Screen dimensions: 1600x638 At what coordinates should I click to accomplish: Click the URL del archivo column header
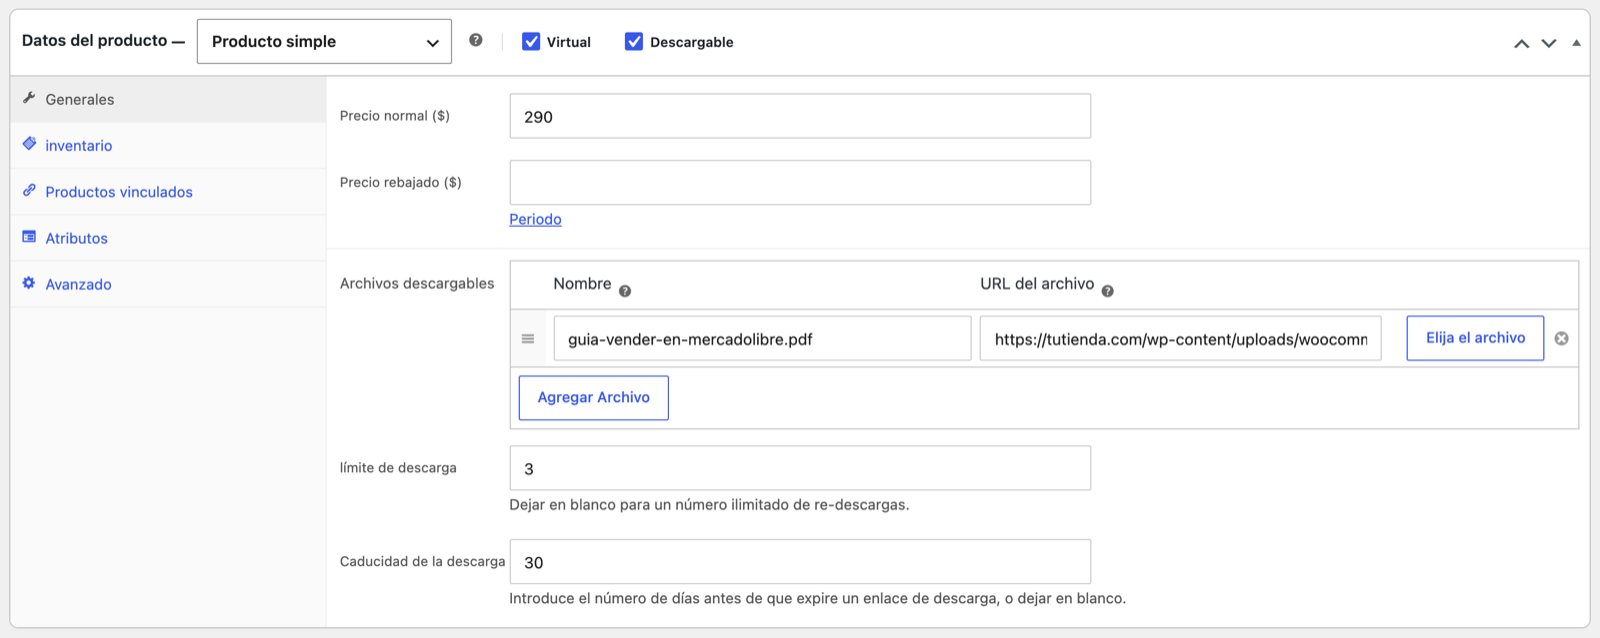[x=1037, y=284]
